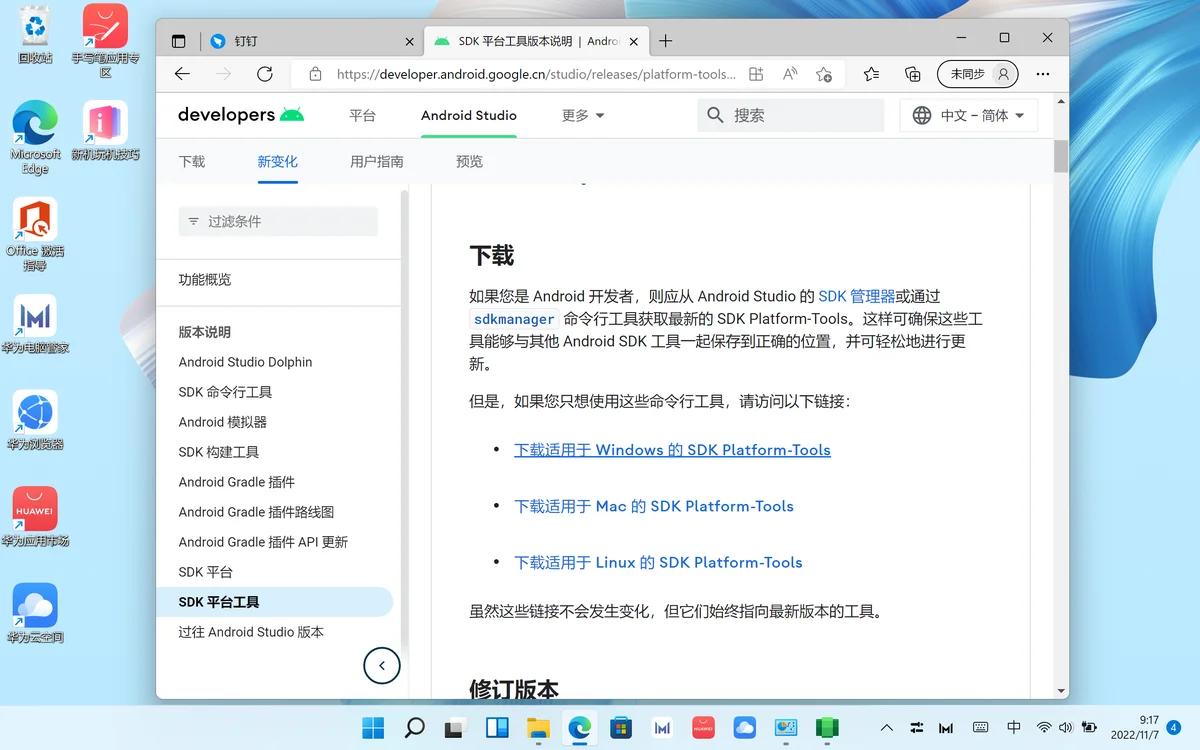Screen dimensions: 1200x750
Task: Follow the SDK 管理器 link
Action: pyautogui.click(x=857, y=296)
